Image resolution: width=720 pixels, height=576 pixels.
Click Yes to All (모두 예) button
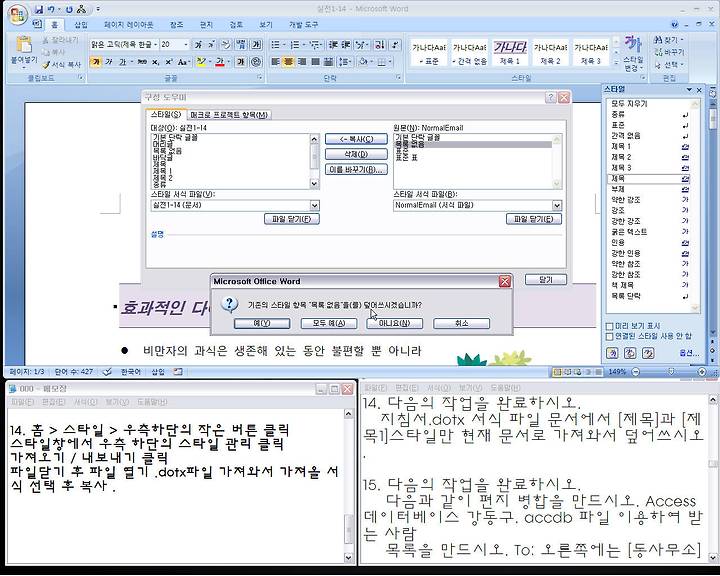(x=328, y=323)
